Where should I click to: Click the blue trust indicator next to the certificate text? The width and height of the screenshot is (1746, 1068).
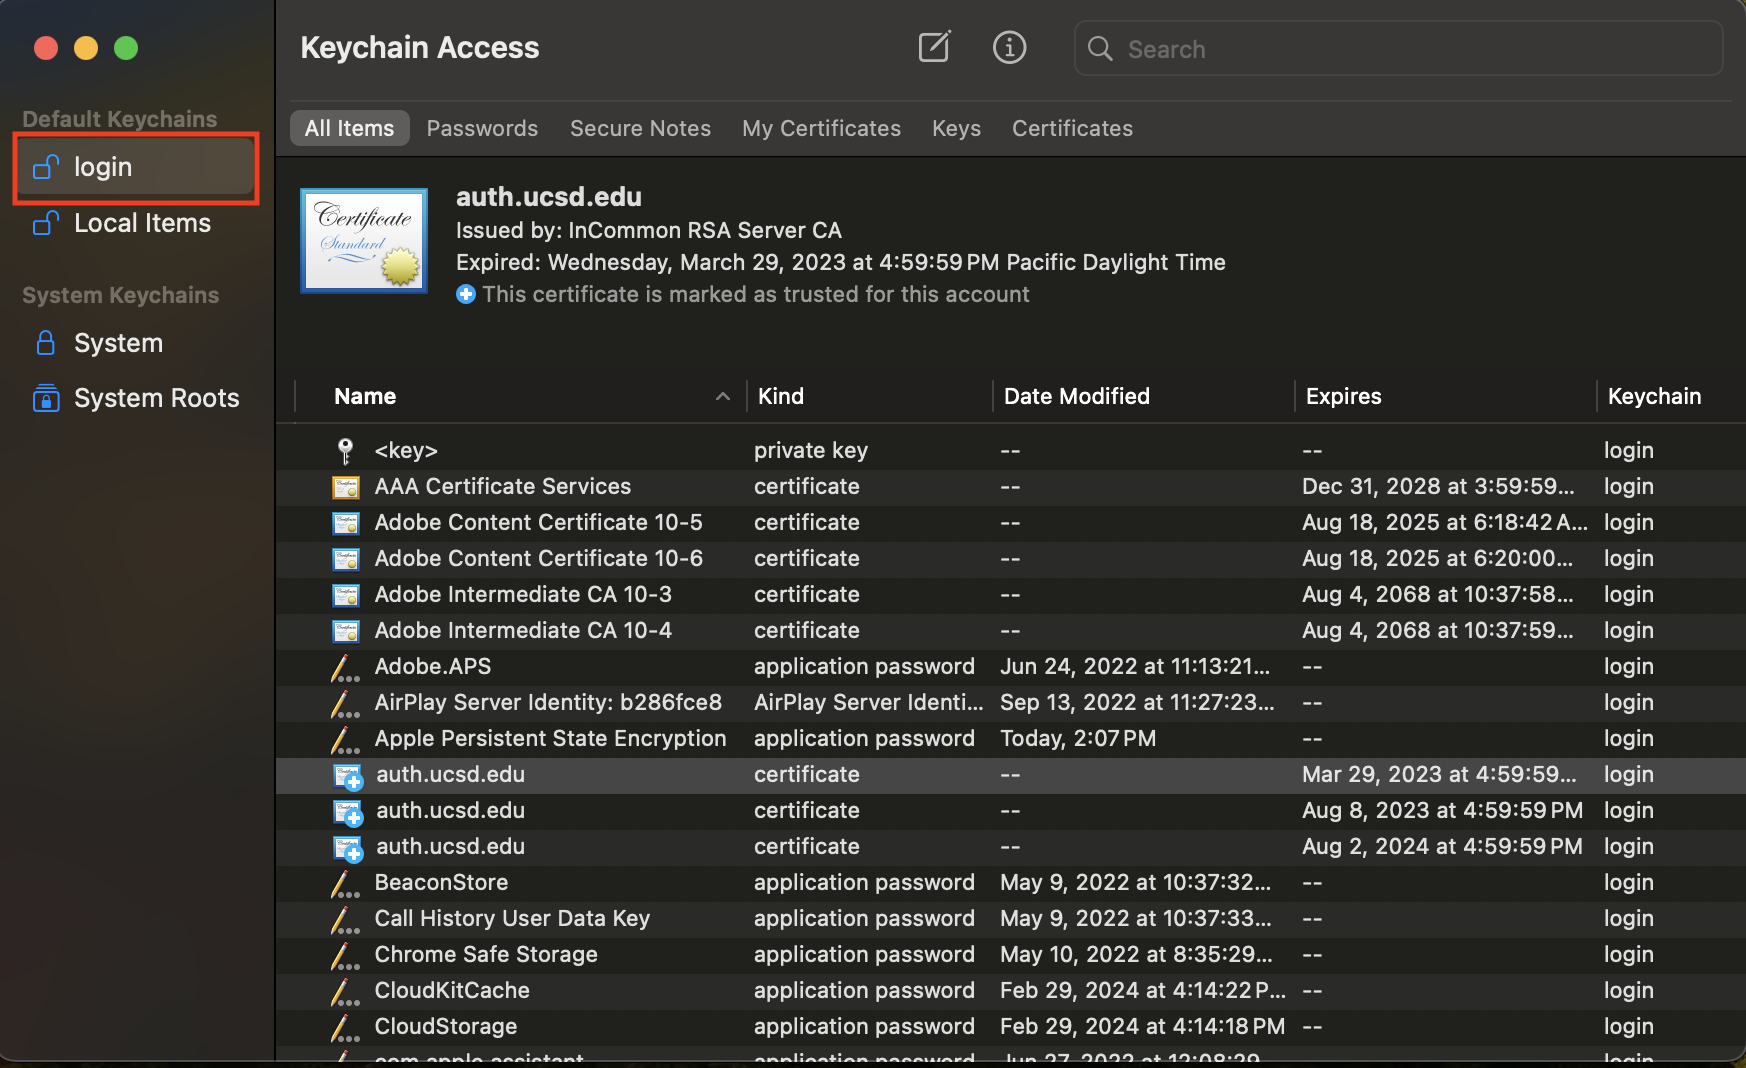click(x=466, y=294)
